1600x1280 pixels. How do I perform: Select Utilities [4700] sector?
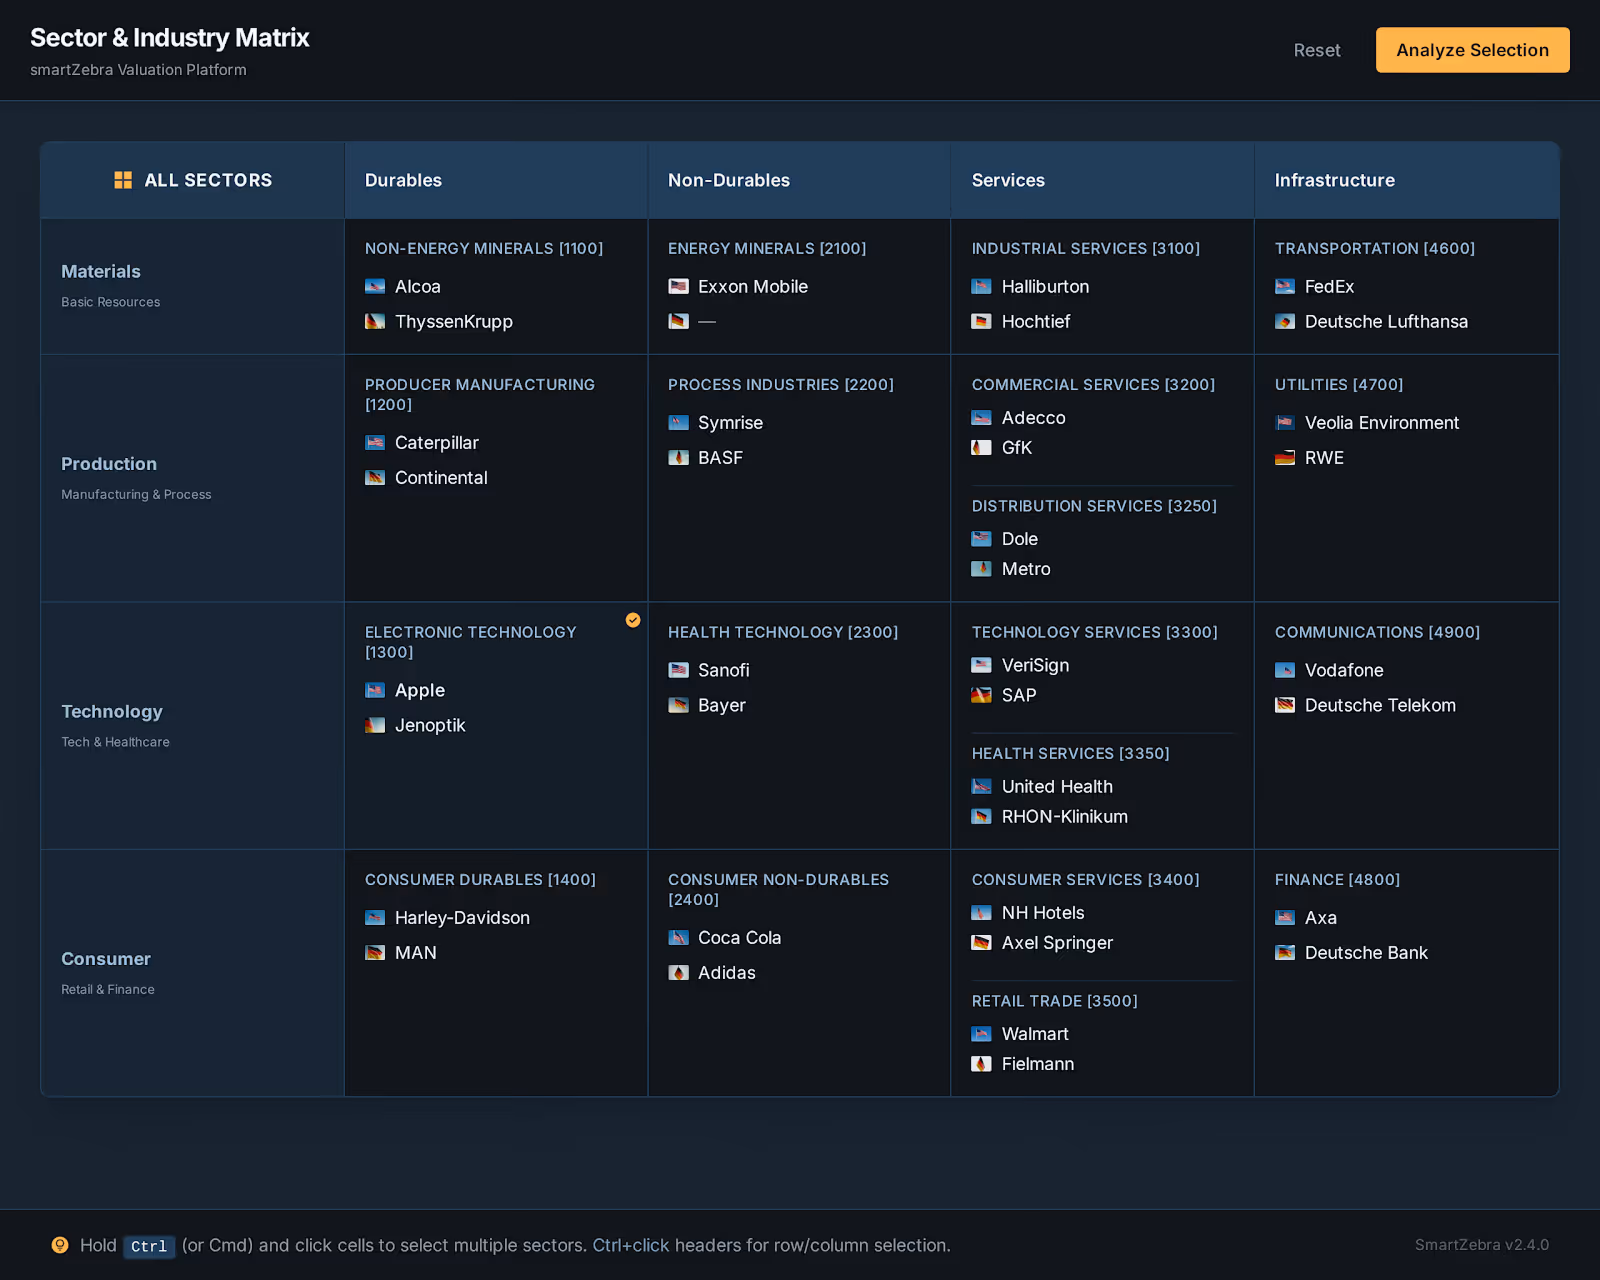point(1407,478)
